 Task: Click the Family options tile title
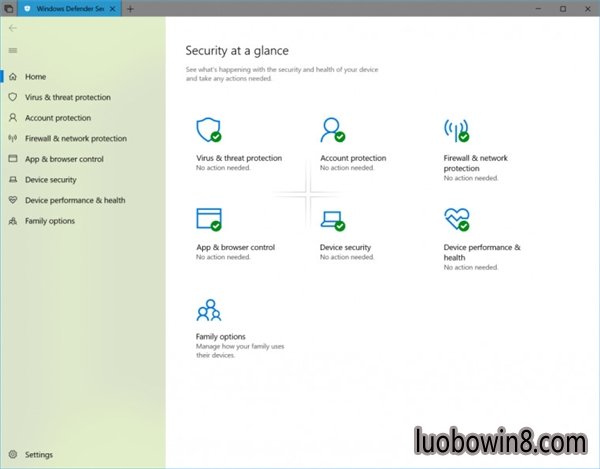[220, 336]
